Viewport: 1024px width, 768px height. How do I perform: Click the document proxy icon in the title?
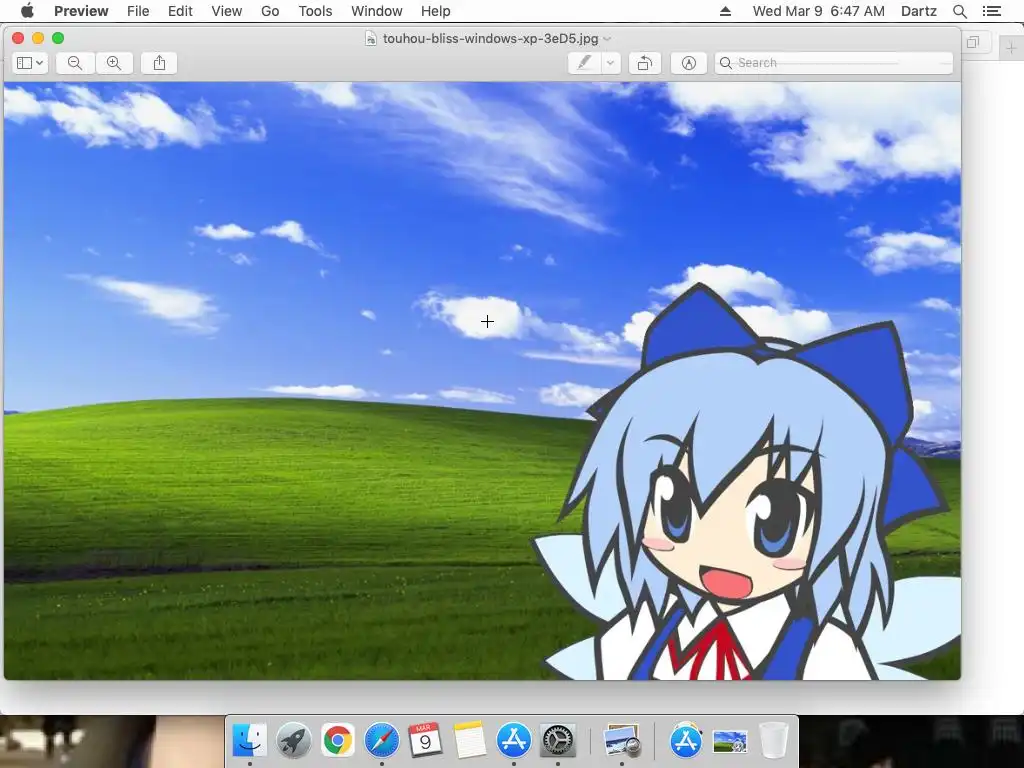(x=370, y=39)
